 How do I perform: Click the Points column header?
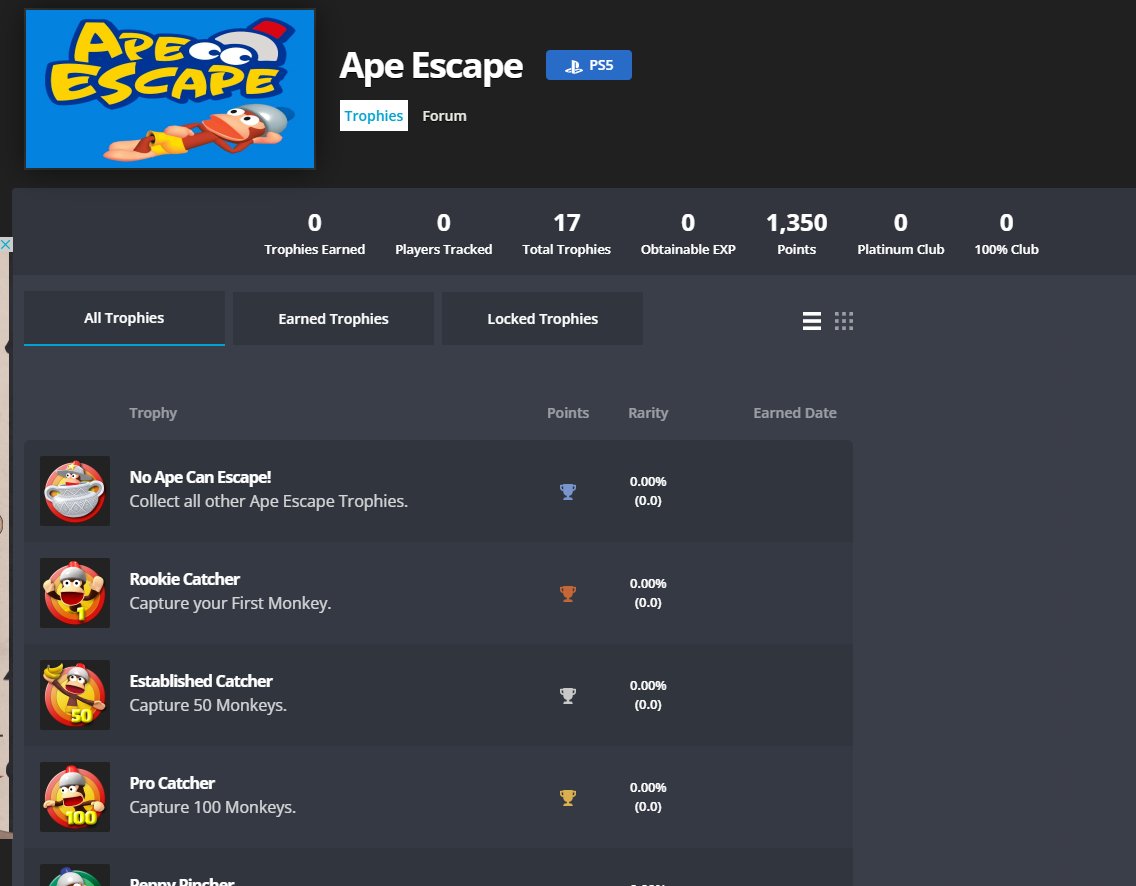568,413
